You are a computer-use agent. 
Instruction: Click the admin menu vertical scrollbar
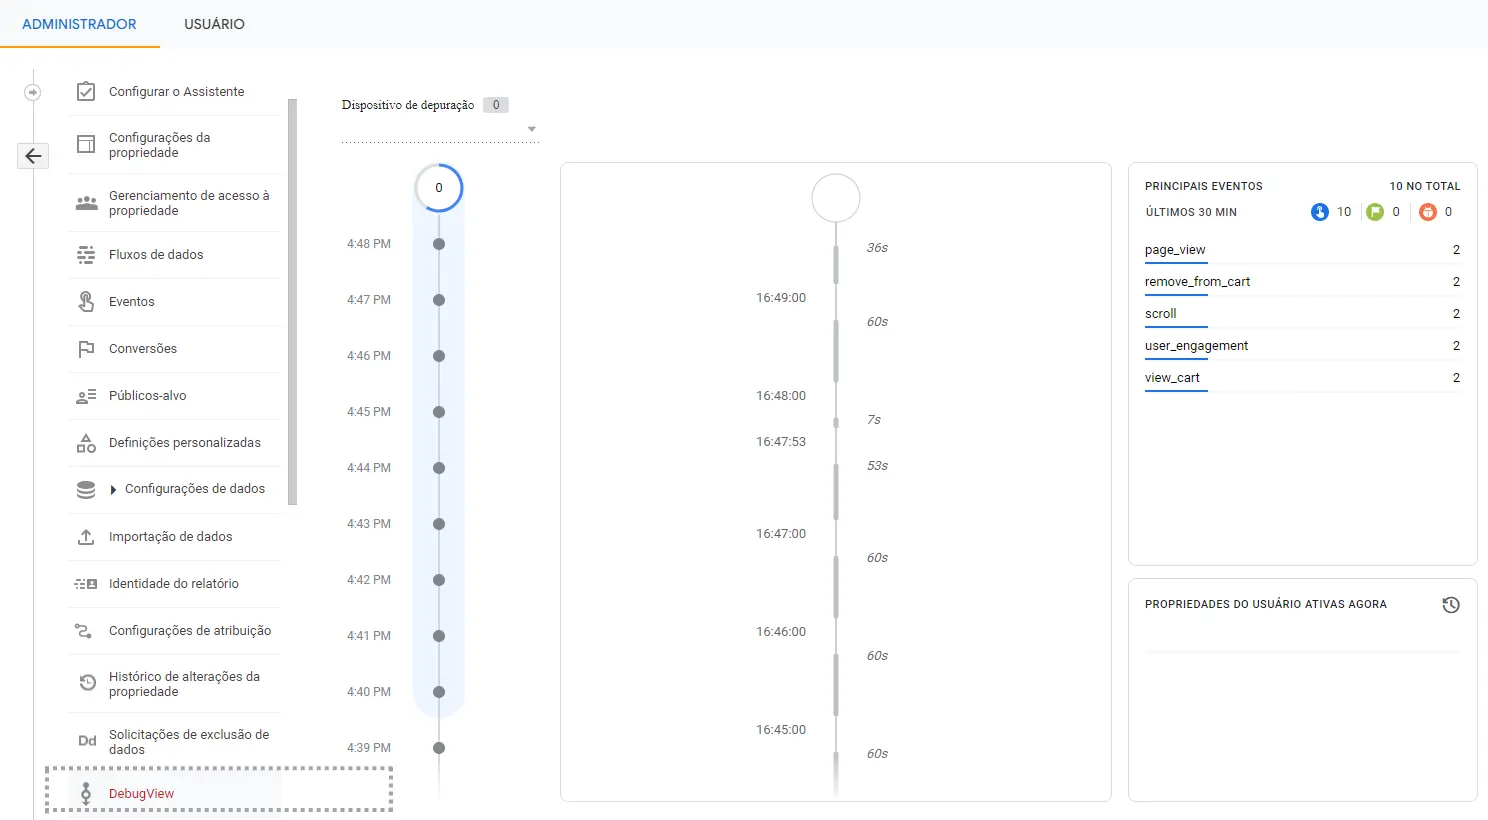coord(292,300)
